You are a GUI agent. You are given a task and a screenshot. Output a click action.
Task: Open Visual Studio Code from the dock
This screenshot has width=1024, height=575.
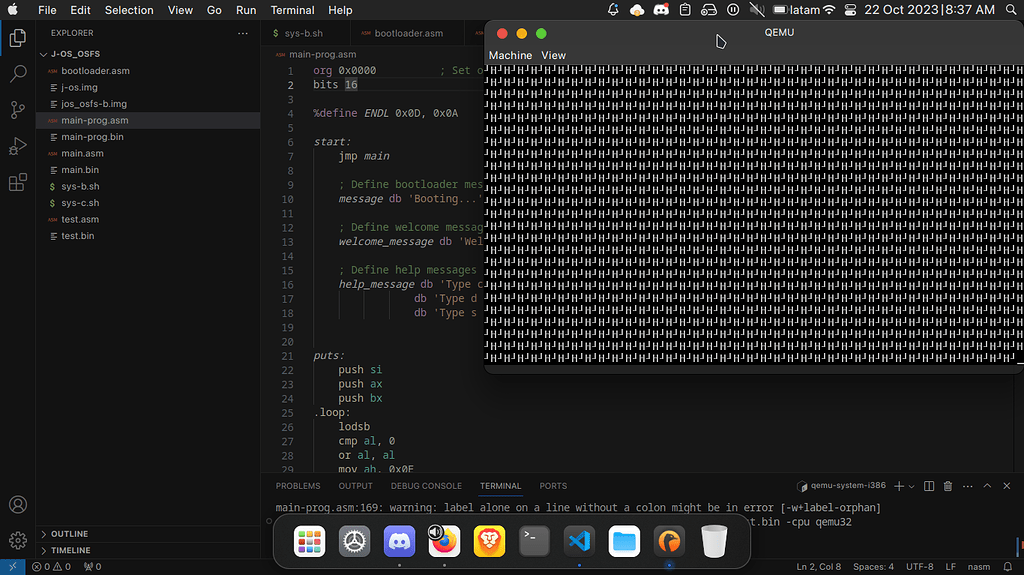pyautogui.click(x=579, y=541)
